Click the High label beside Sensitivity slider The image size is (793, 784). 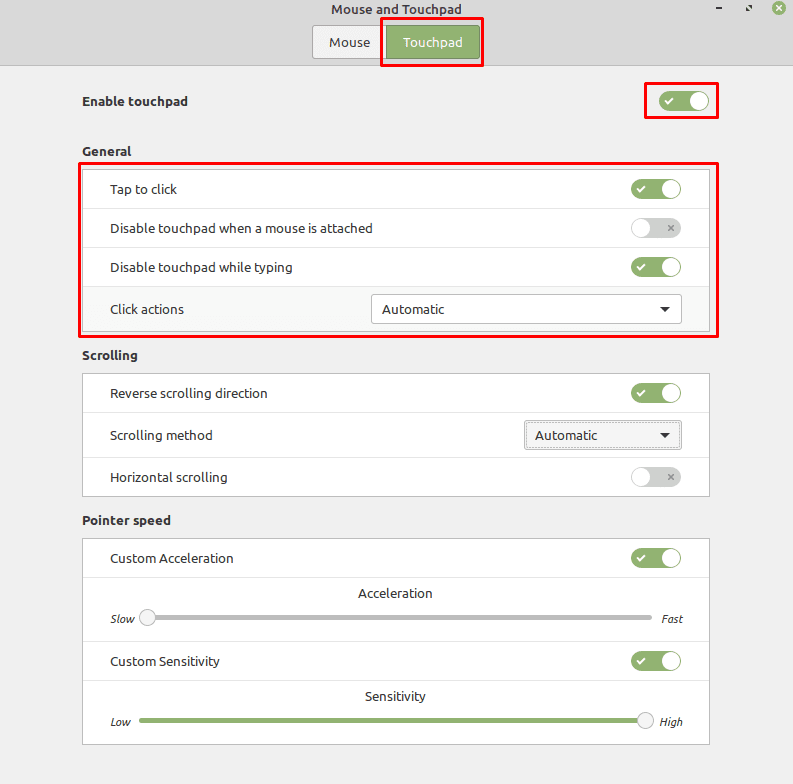[x=671, y=722]
